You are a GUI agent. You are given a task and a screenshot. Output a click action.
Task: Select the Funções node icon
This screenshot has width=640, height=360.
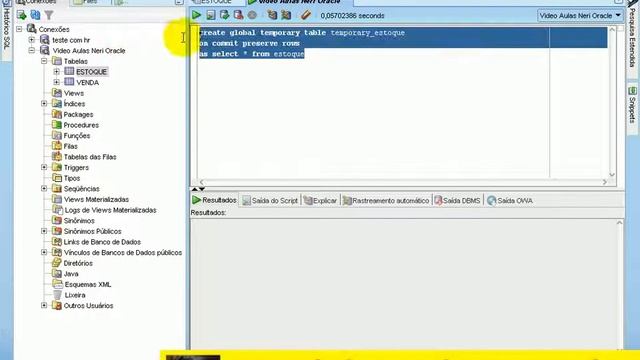click(57, 136)
